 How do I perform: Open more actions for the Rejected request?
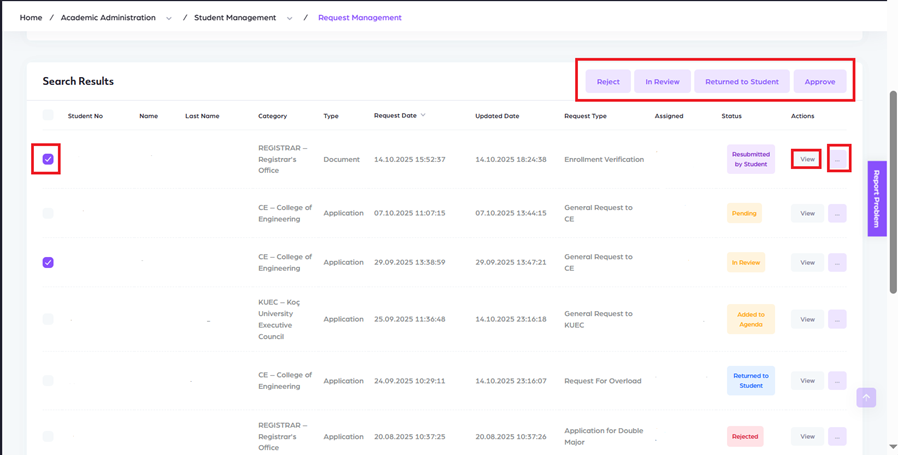tap(838, 437)
